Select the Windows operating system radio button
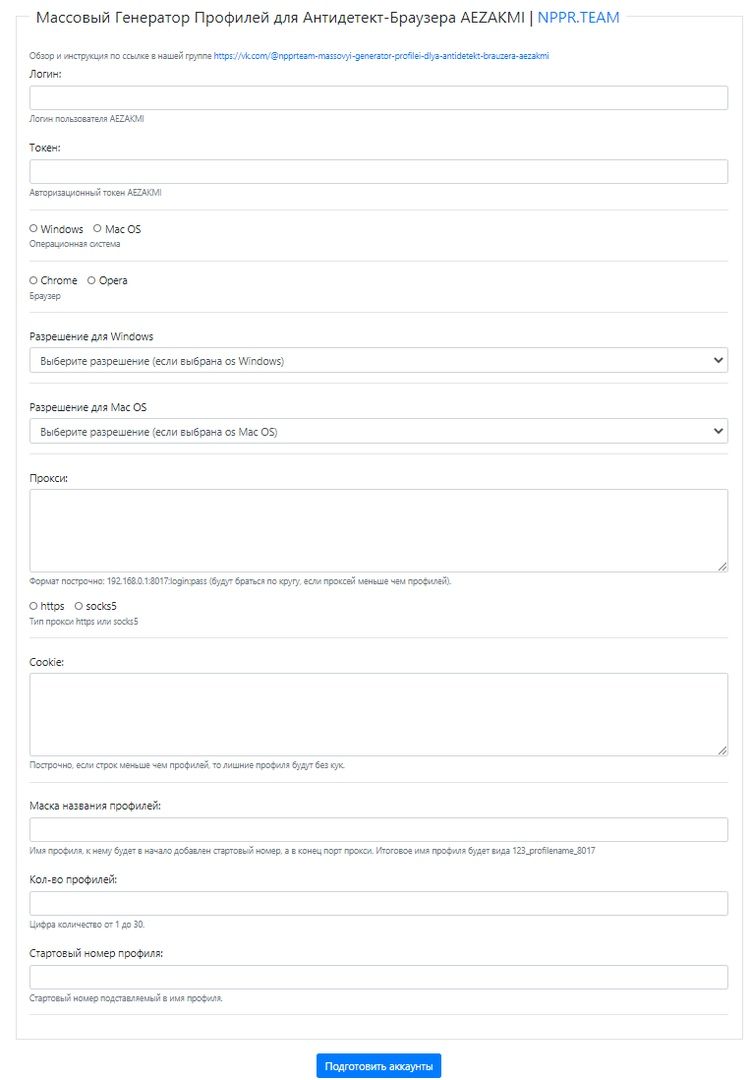Image resolution: width=750 pixels, height=1080 pixels. tap(33, 229)
